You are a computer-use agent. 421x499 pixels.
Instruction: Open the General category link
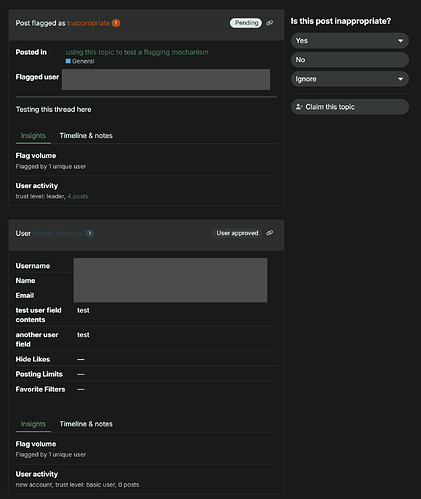pyautogui.click(x=80, y=61)
